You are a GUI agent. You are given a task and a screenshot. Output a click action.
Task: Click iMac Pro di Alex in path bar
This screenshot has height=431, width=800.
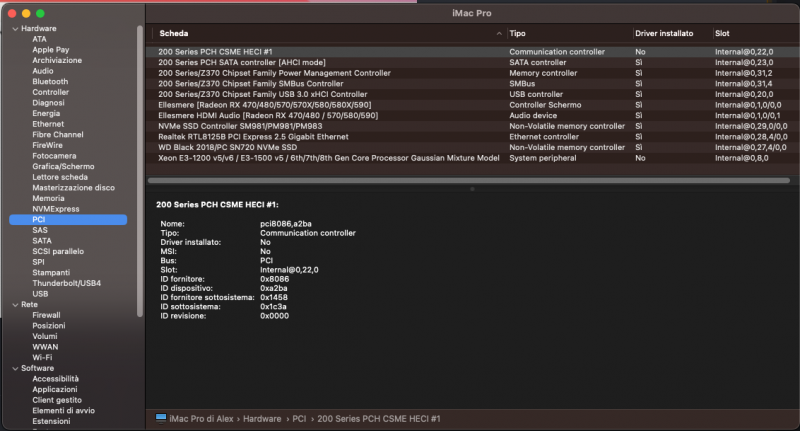[x=201, y=419]
